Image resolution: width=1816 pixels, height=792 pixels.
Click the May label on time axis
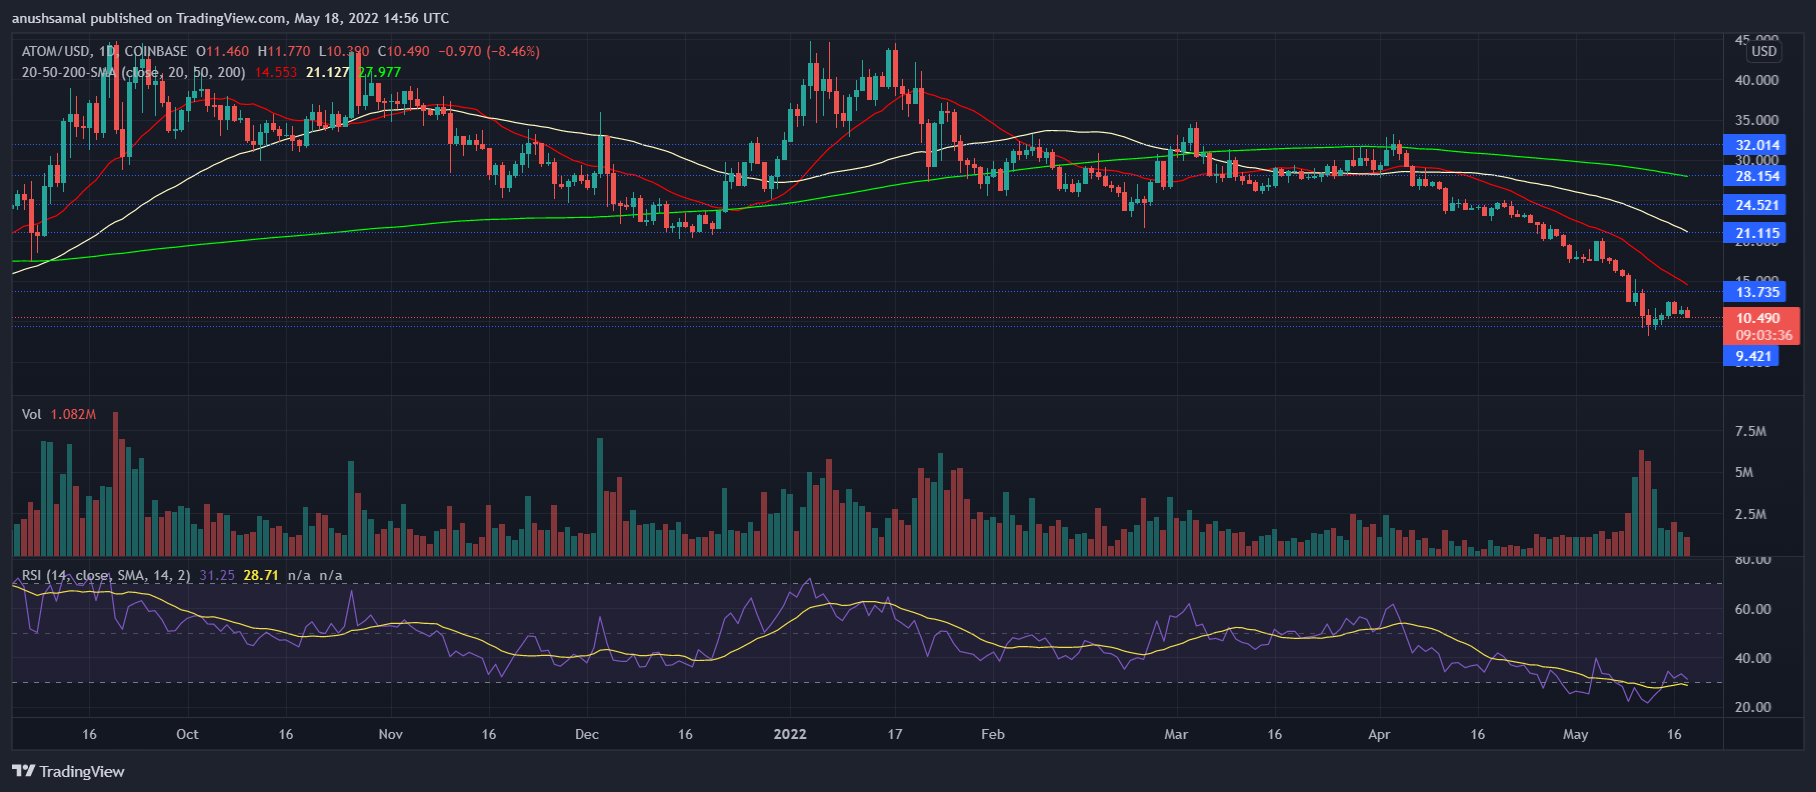pos(1575,734)
